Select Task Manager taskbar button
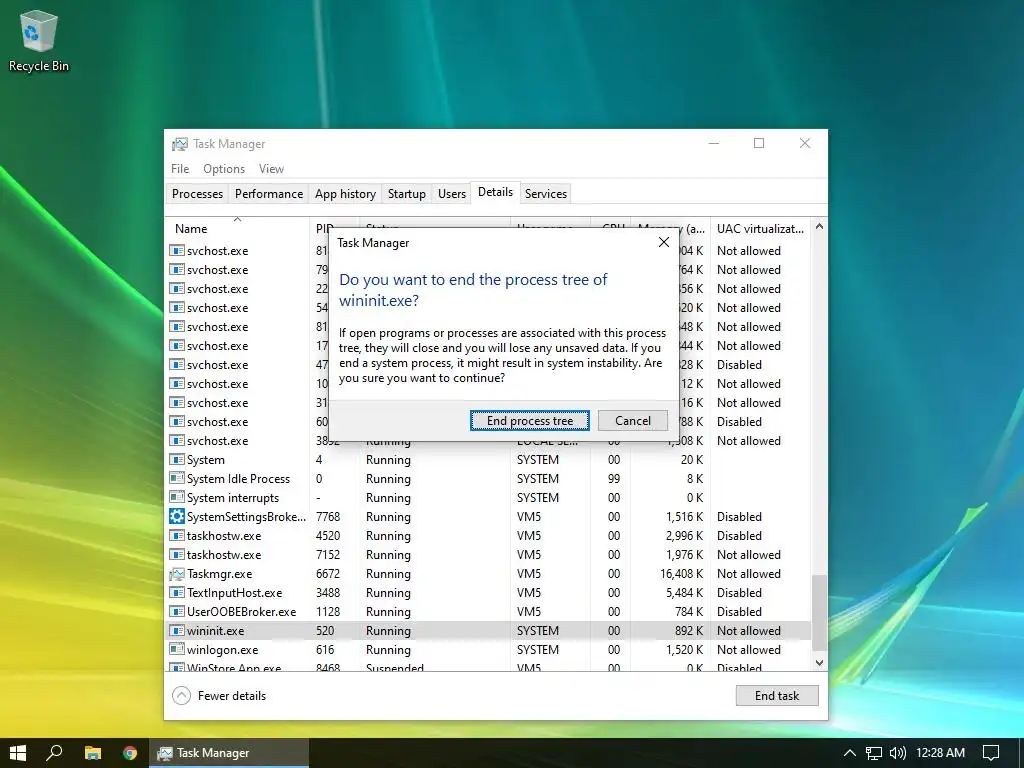The height and width of the screenshot is (768, 1024). point(229,753)
